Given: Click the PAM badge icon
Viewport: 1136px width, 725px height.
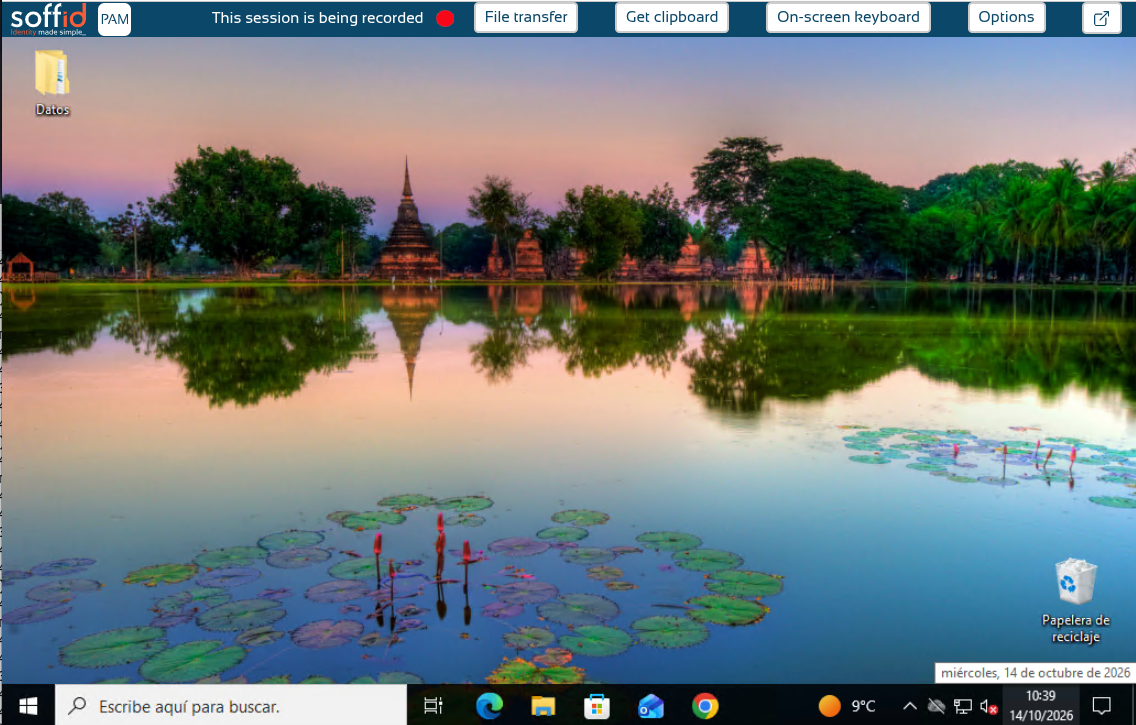Looking at the screenshot, I should [x=114, y=19].
